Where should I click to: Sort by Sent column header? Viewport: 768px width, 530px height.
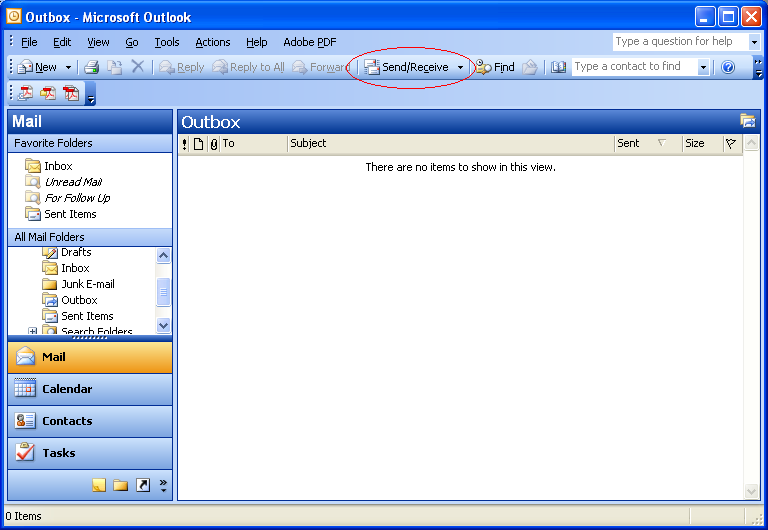click(x=648, y=144)
